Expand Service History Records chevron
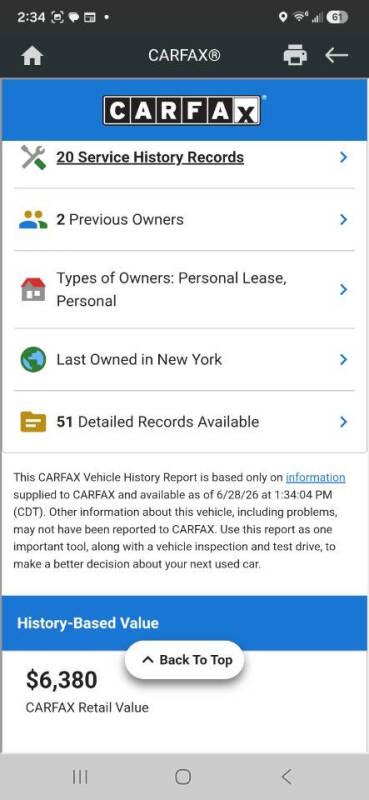Screen dimensions: 369x800 point(343,157)
